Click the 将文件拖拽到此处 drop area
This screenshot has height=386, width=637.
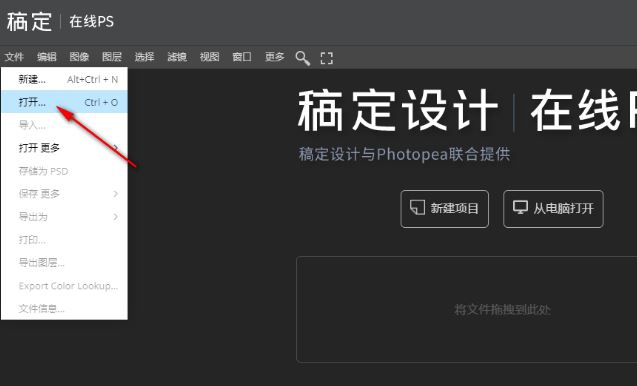[466, 310]
